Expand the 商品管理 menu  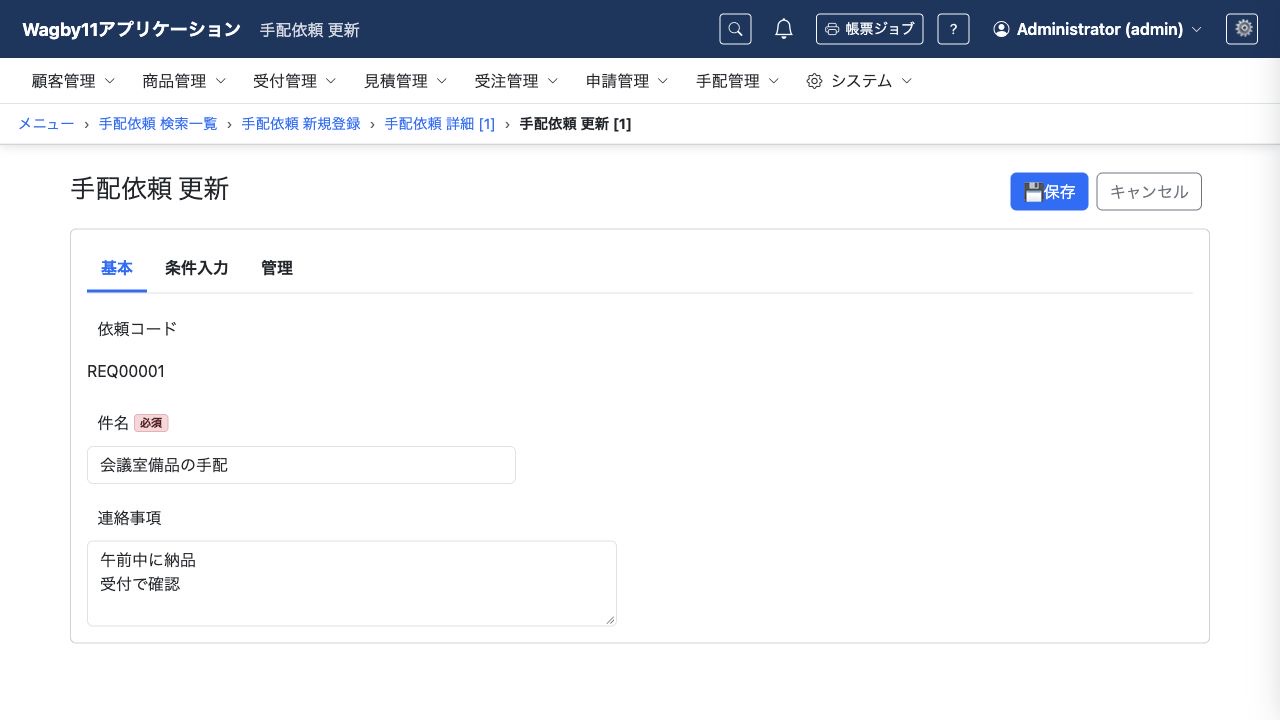[x=184, y=81]
